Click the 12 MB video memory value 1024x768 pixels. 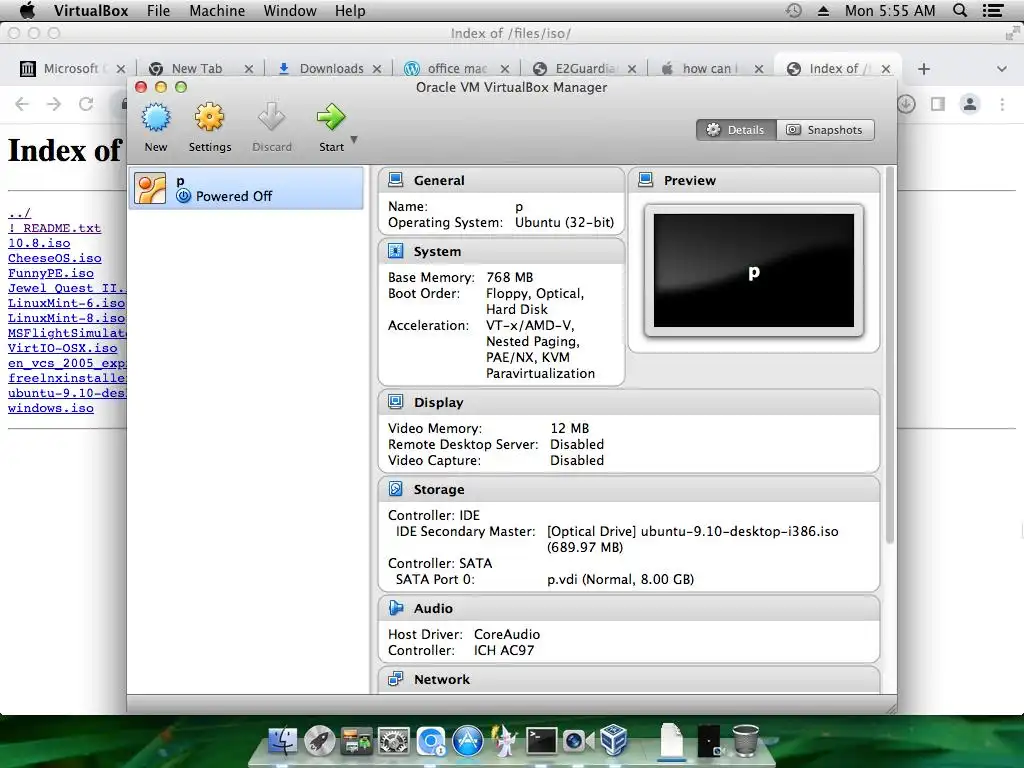pyautogui.click(x=569, y=428)
